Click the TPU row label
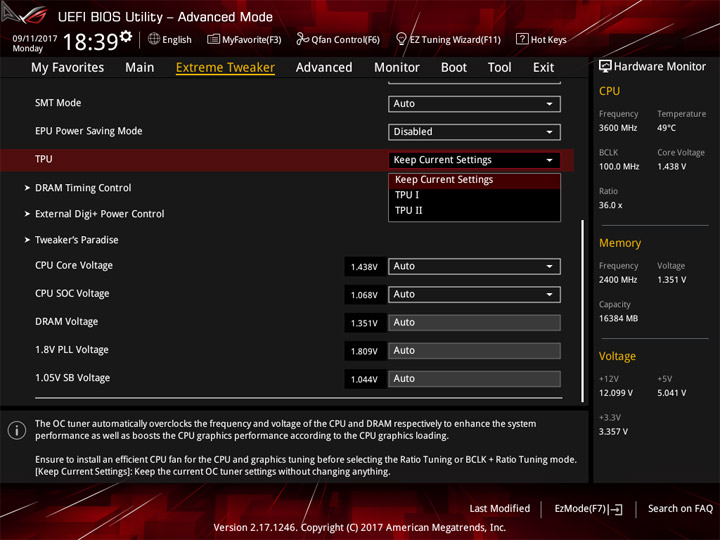 [x=44, y=159]
